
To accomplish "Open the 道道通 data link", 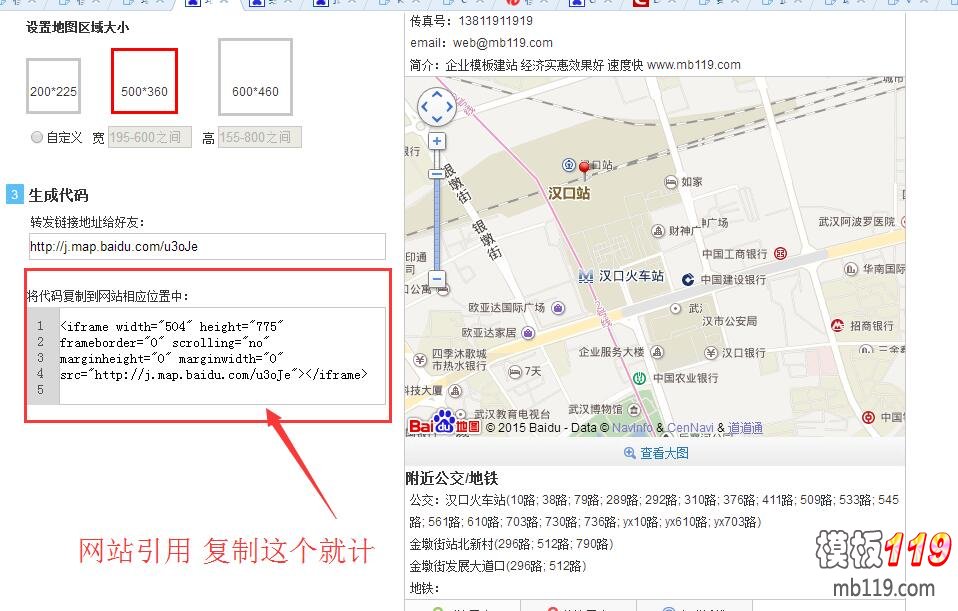I will 745,428.
